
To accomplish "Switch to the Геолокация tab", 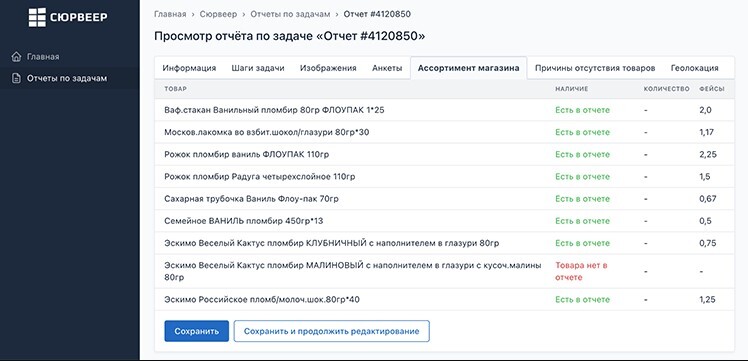I will click(x=695, y=68).
